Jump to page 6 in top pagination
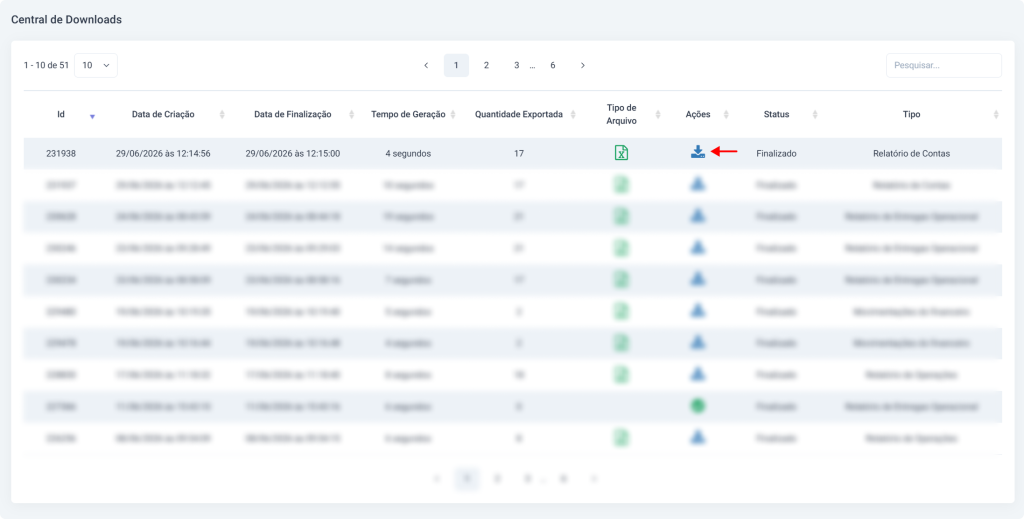The width and height of the screenshot is (1024, 519). coord(552,65)
